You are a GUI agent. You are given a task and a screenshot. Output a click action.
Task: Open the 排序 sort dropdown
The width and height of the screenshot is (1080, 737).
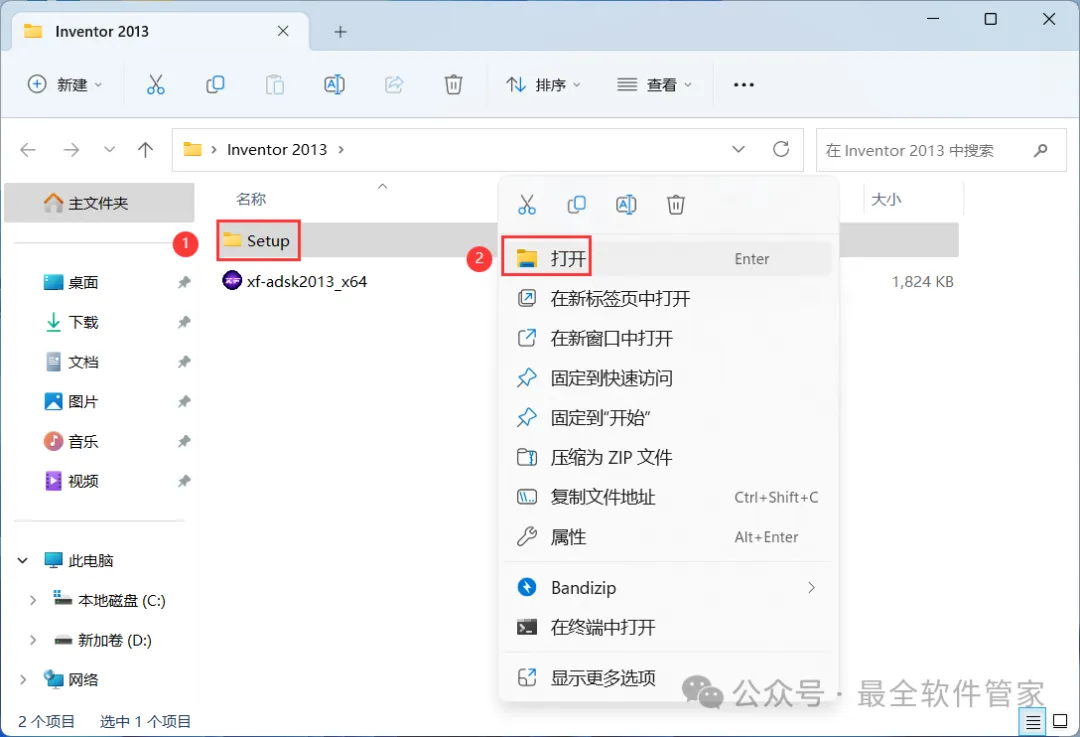(543, 85)
